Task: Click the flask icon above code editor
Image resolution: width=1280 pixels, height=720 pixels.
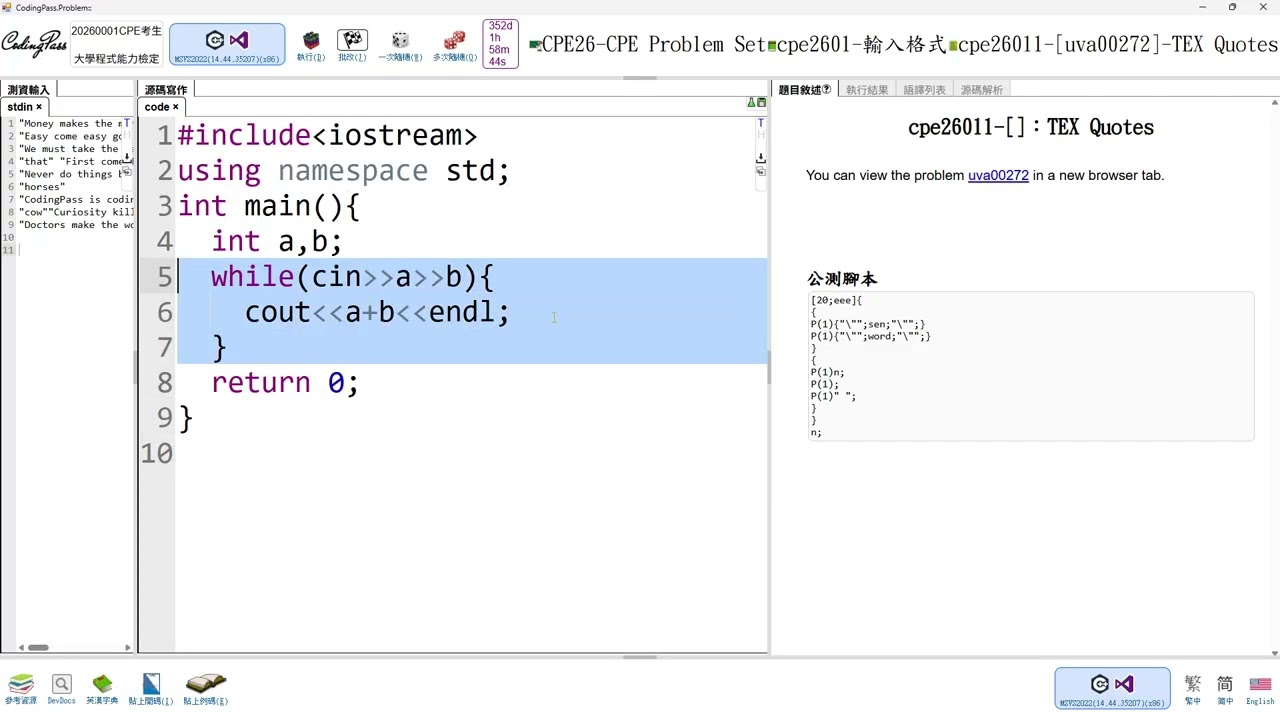Action: point(751,103)
